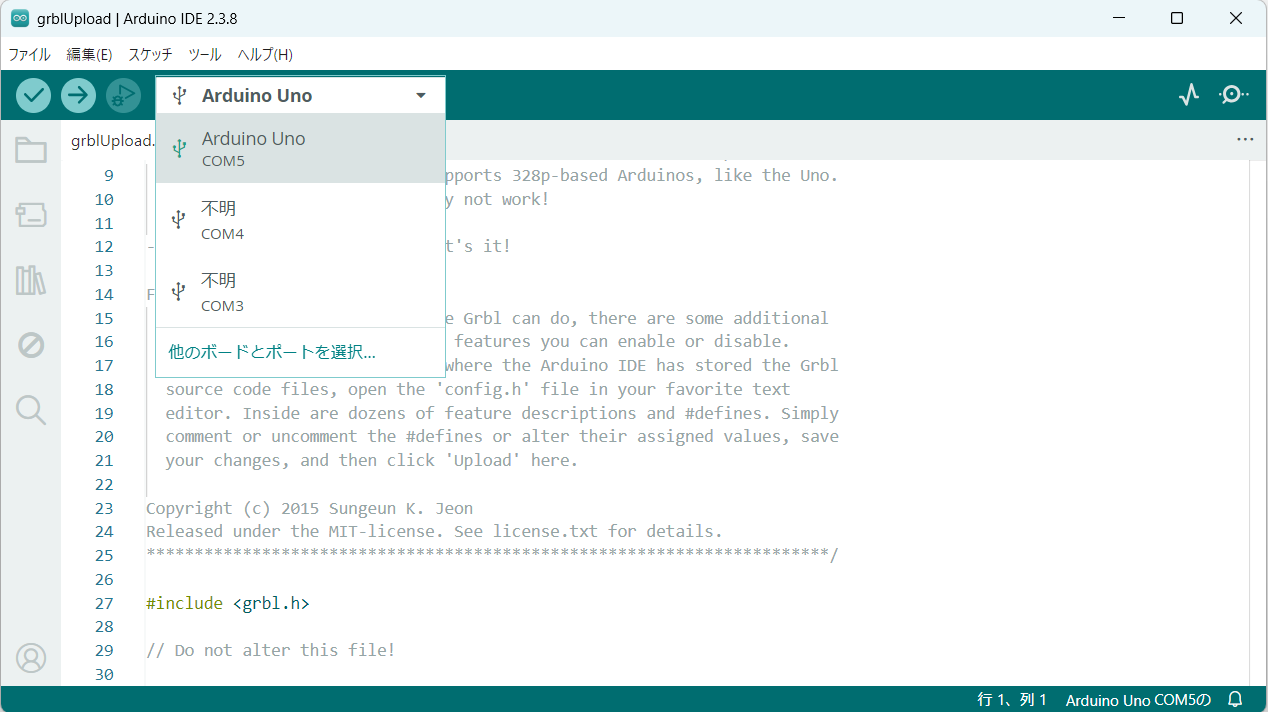Open the Search sidebar icon

31,410
